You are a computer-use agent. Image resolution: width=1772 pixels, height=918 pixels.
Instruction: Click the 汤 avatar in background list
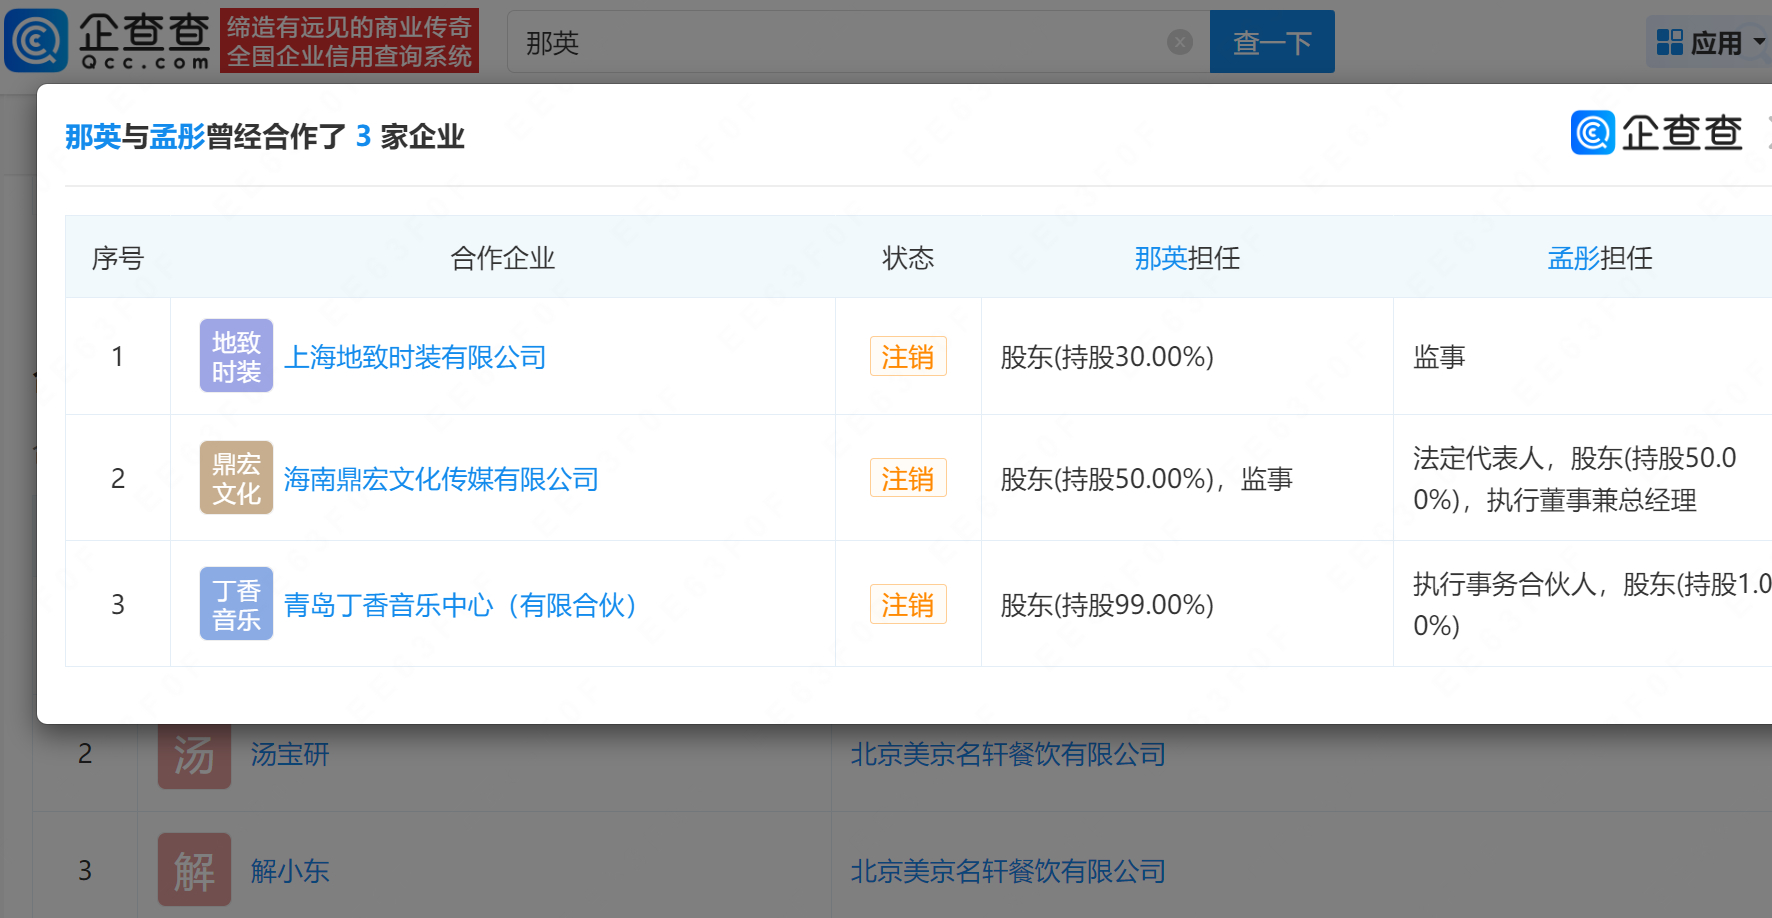coord(194,755)
